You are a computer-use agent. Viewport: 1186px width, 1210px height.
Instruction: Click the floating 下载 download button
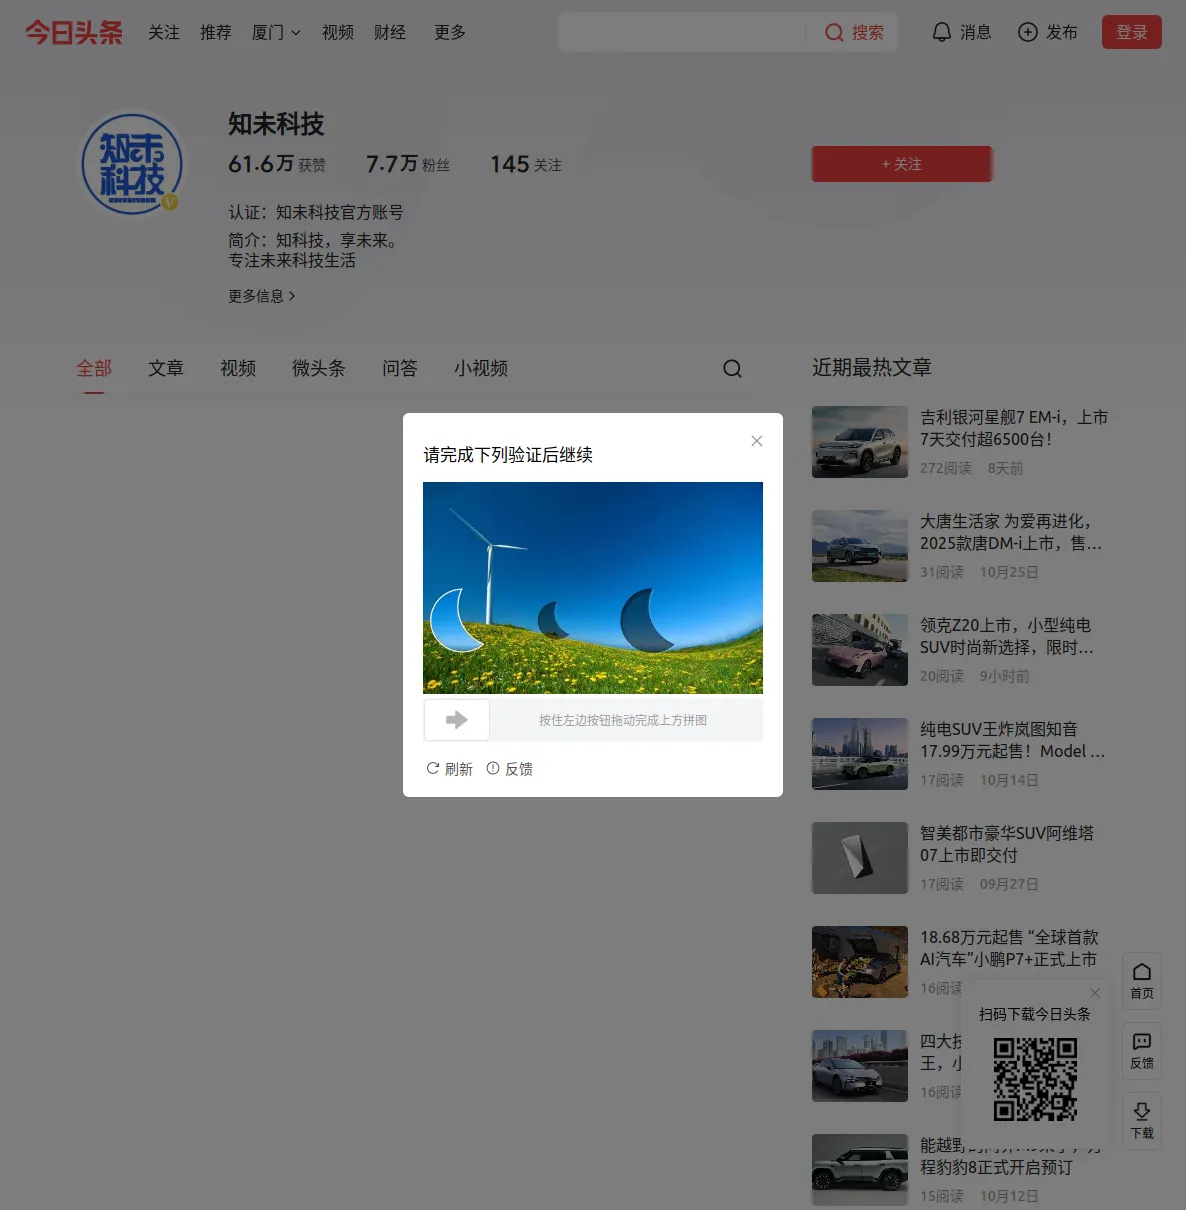[1142, 1120]
